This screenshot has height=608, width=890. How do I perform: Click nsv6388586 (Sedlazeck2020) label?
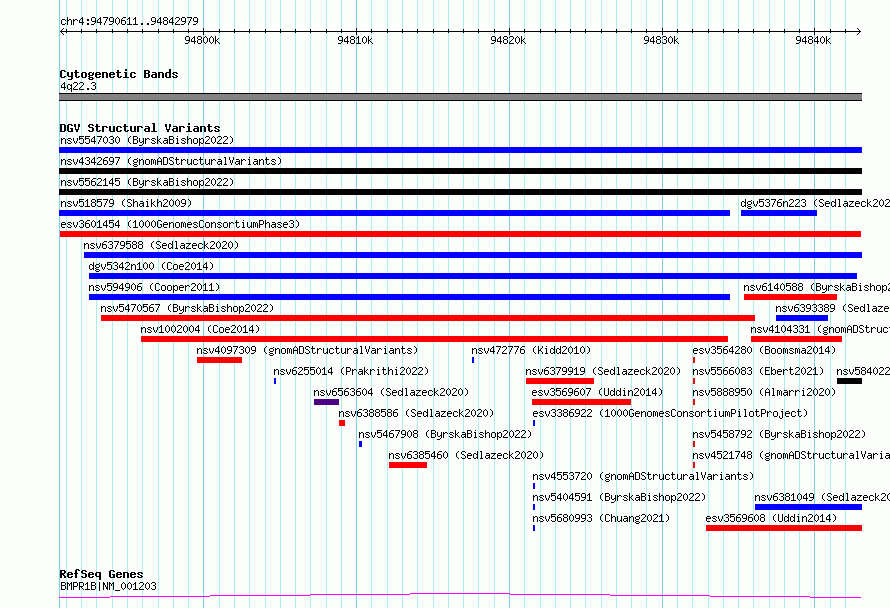click(x=416, y=413)
